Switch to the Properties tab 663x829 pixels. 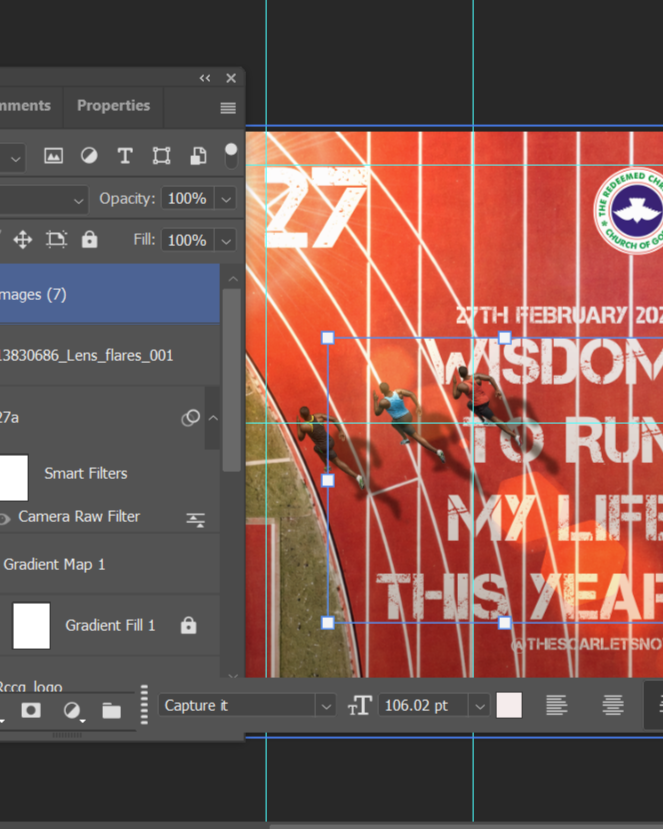[x=113, y=106]
